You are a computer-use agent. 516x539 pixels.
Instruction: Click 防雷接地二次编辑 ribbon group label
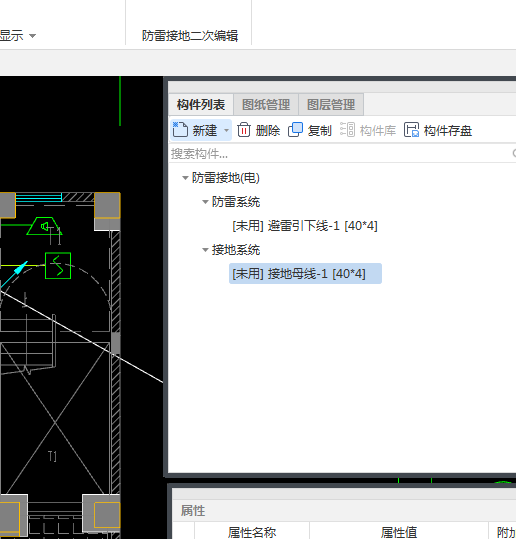190,35
